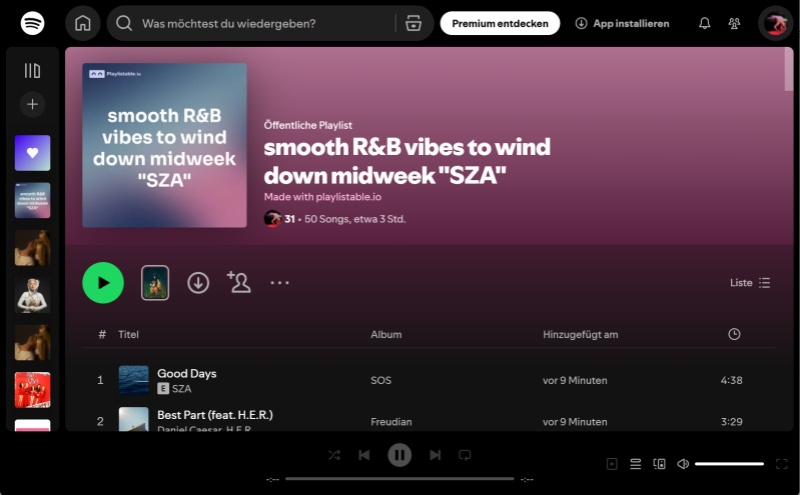Open the Friend Activity icon
This screenshot has height=495, width=800.
pyautogui.click(x=735, y=23)
